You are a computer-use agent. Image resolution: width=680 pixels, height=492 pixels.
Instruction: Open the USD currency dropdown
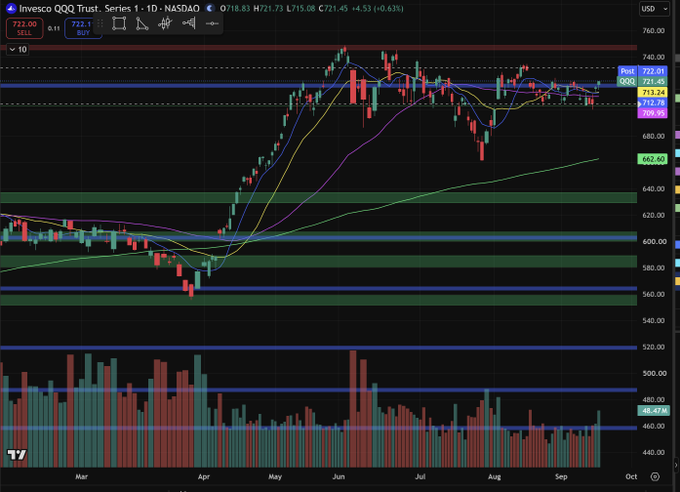[x=654, y=9]
